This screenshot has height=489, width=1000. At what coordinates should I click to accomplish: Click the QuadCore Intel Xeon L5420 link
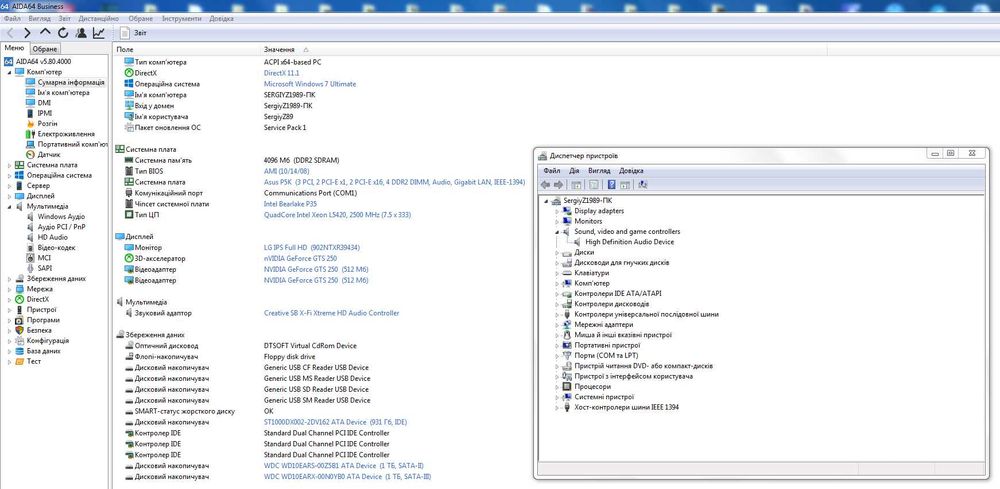tap(337, 215)
